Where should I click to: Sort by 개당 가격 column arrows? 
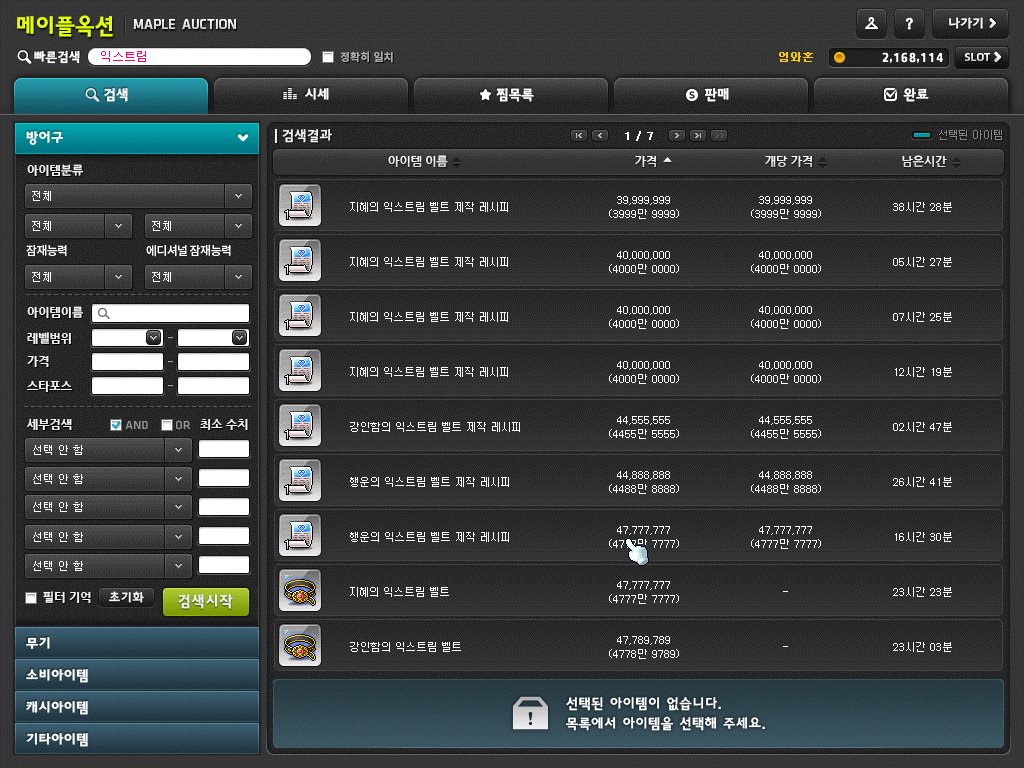[822, 162]
